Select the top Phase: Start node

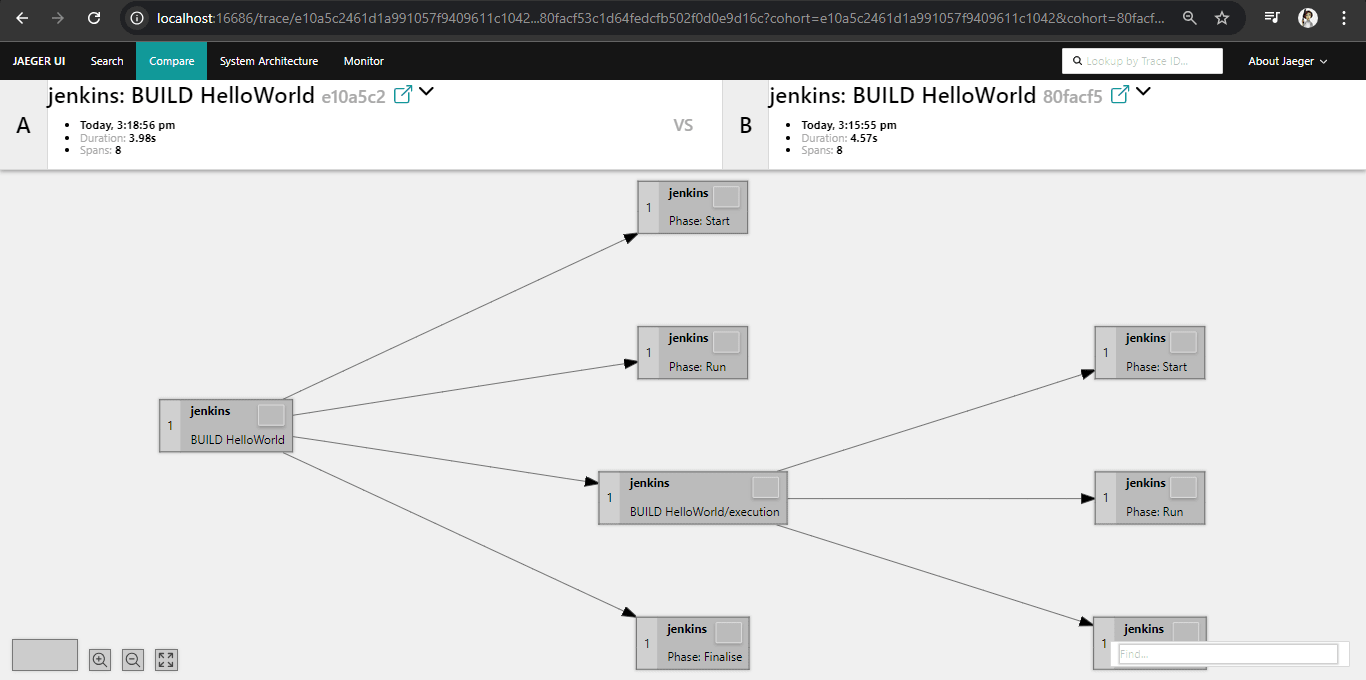[x=692, y=207]
